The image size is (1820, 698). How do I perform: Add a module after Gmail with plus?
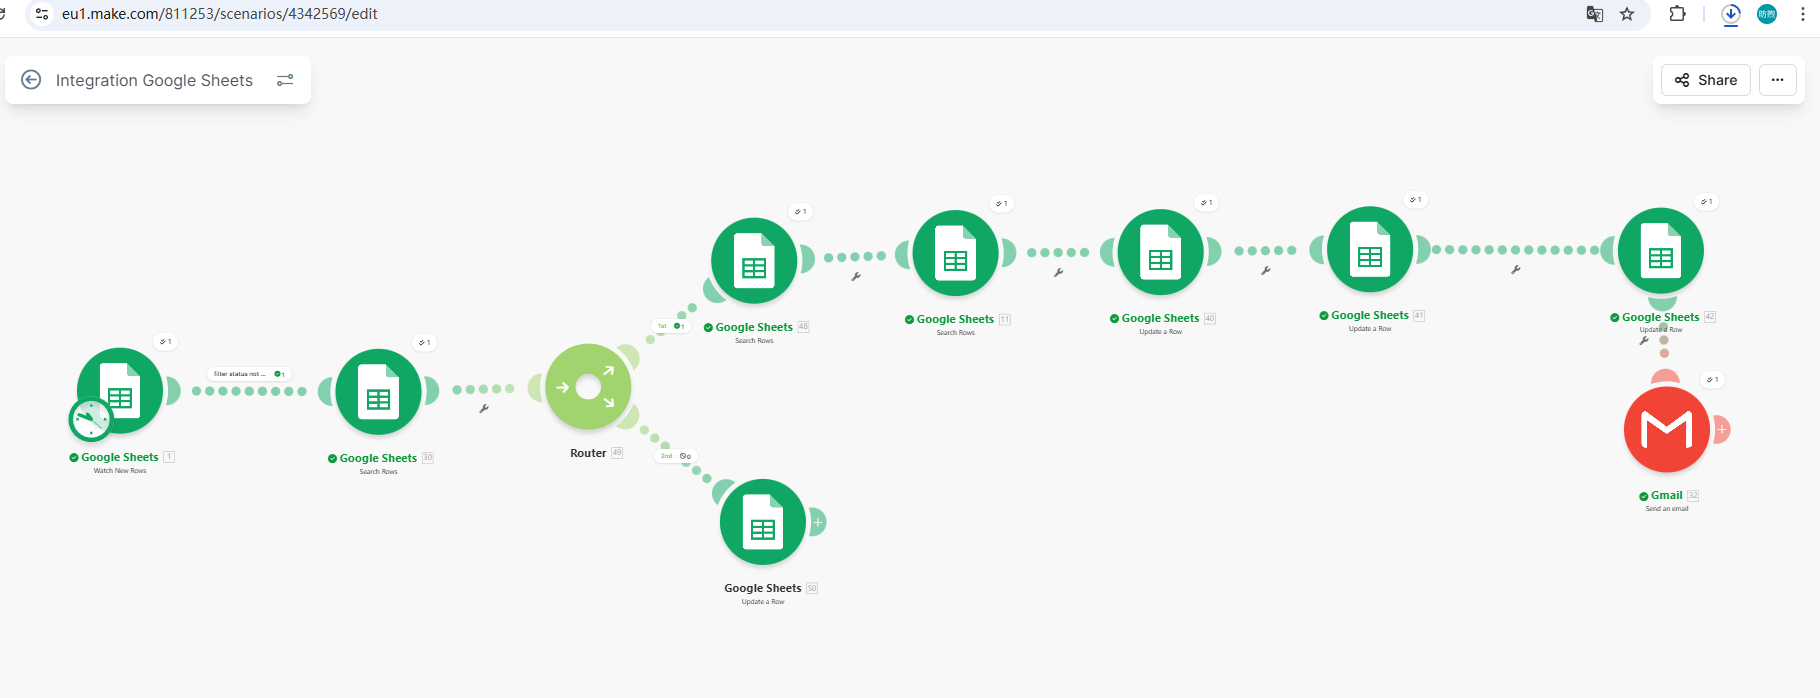[1721, 430]
